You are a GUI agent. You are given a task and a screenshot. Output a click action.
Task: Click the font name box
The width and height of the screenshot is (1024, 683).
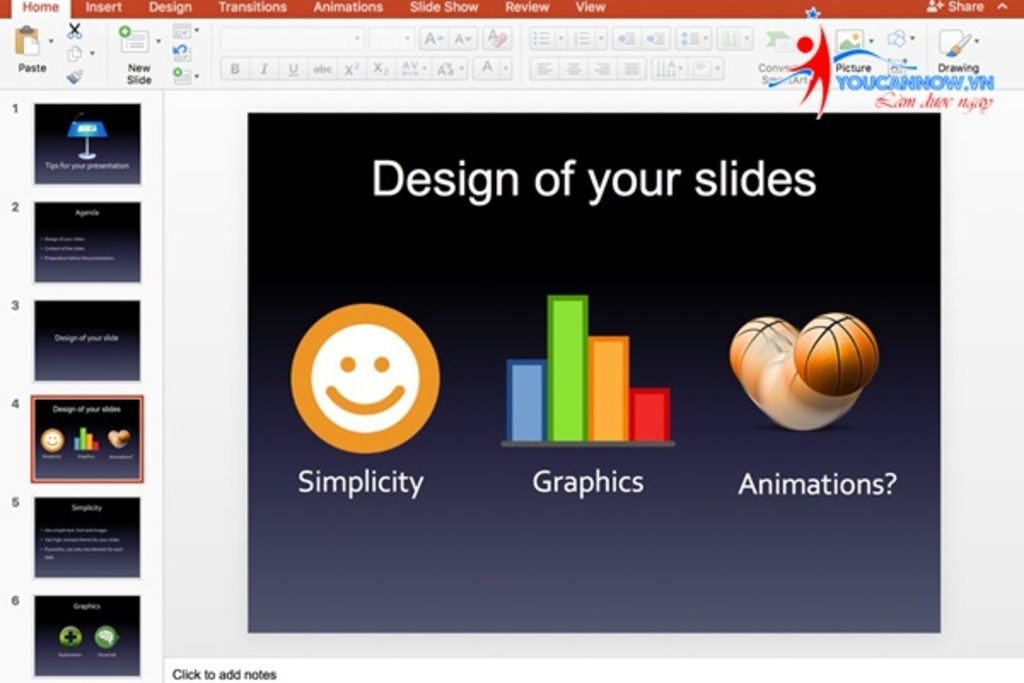293,39
